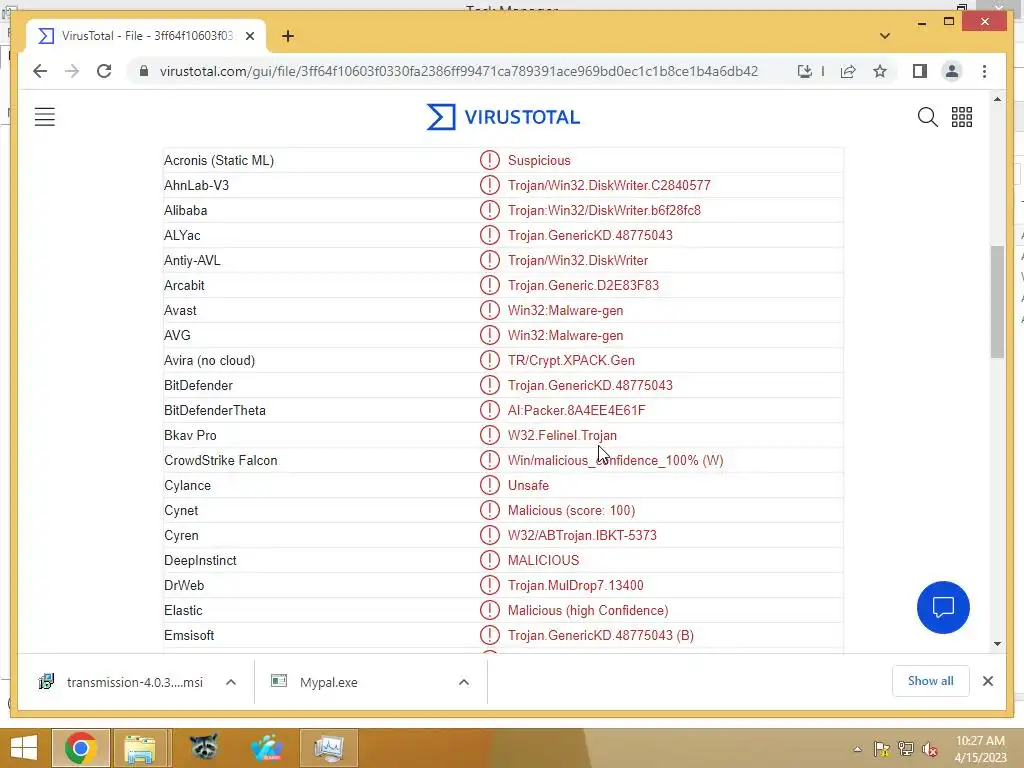Screen dimensions: 1024x768
Task: Open the VirusTotal hamburger menu
Action: [x=44, y=117]
